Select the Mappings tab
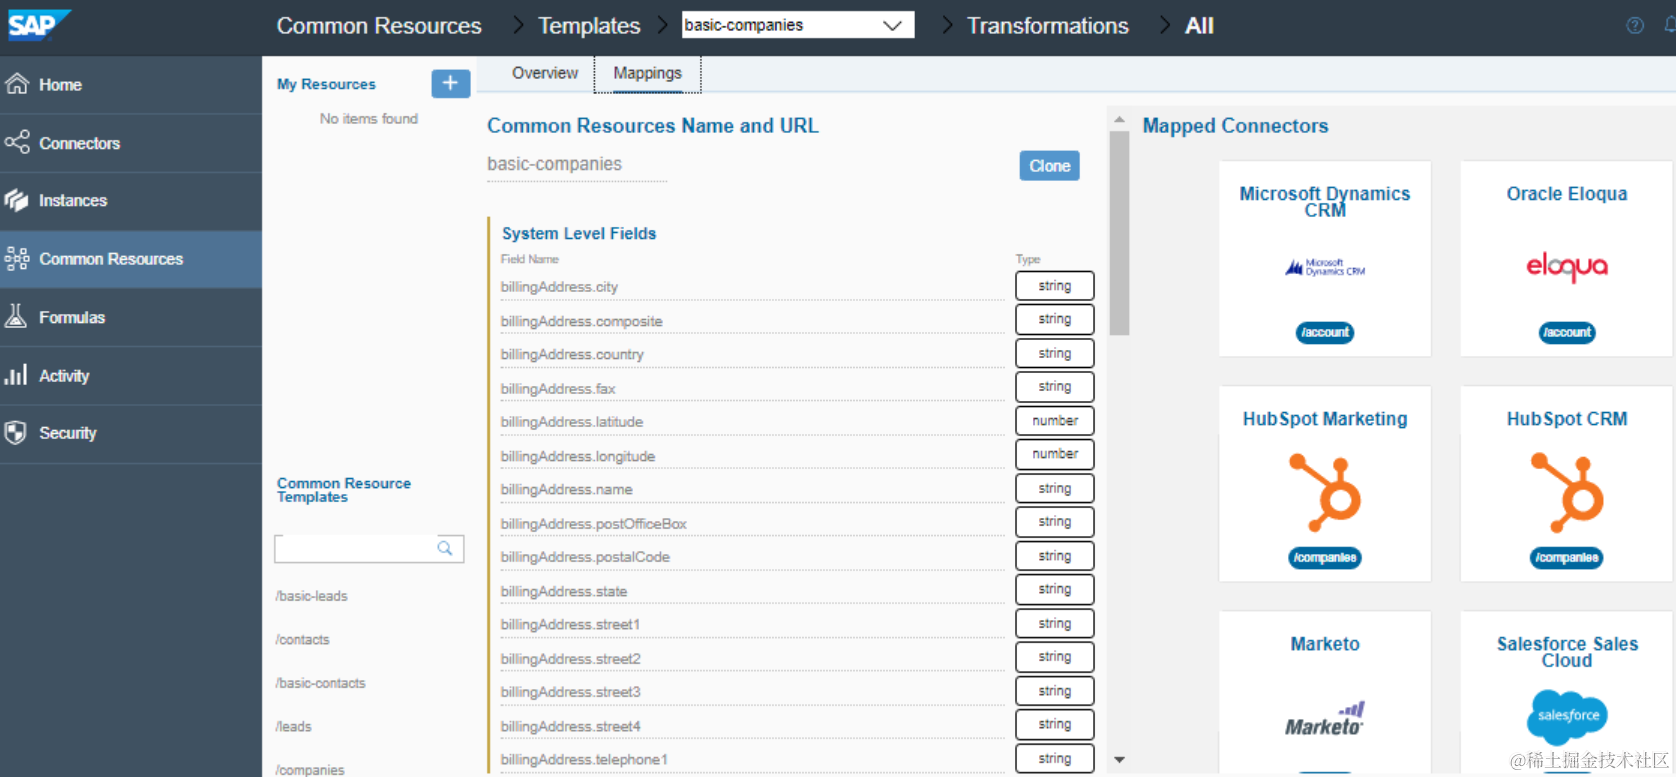 [x=648, y=74]
